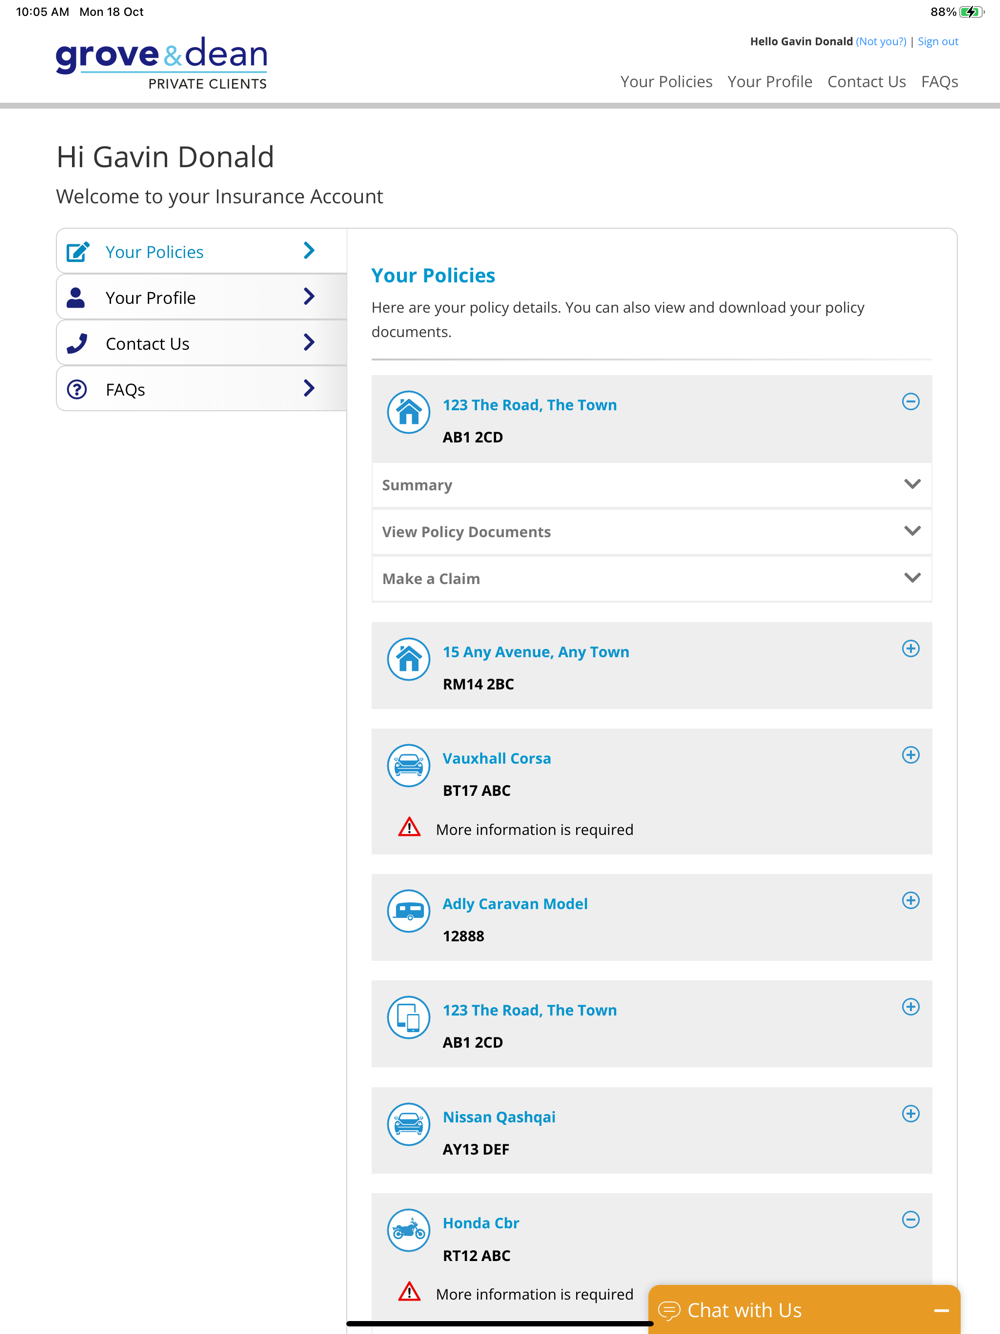Expand the Summary section
The width and height of the screenshot is (1000, 1334).
click(x=911, y=485)
